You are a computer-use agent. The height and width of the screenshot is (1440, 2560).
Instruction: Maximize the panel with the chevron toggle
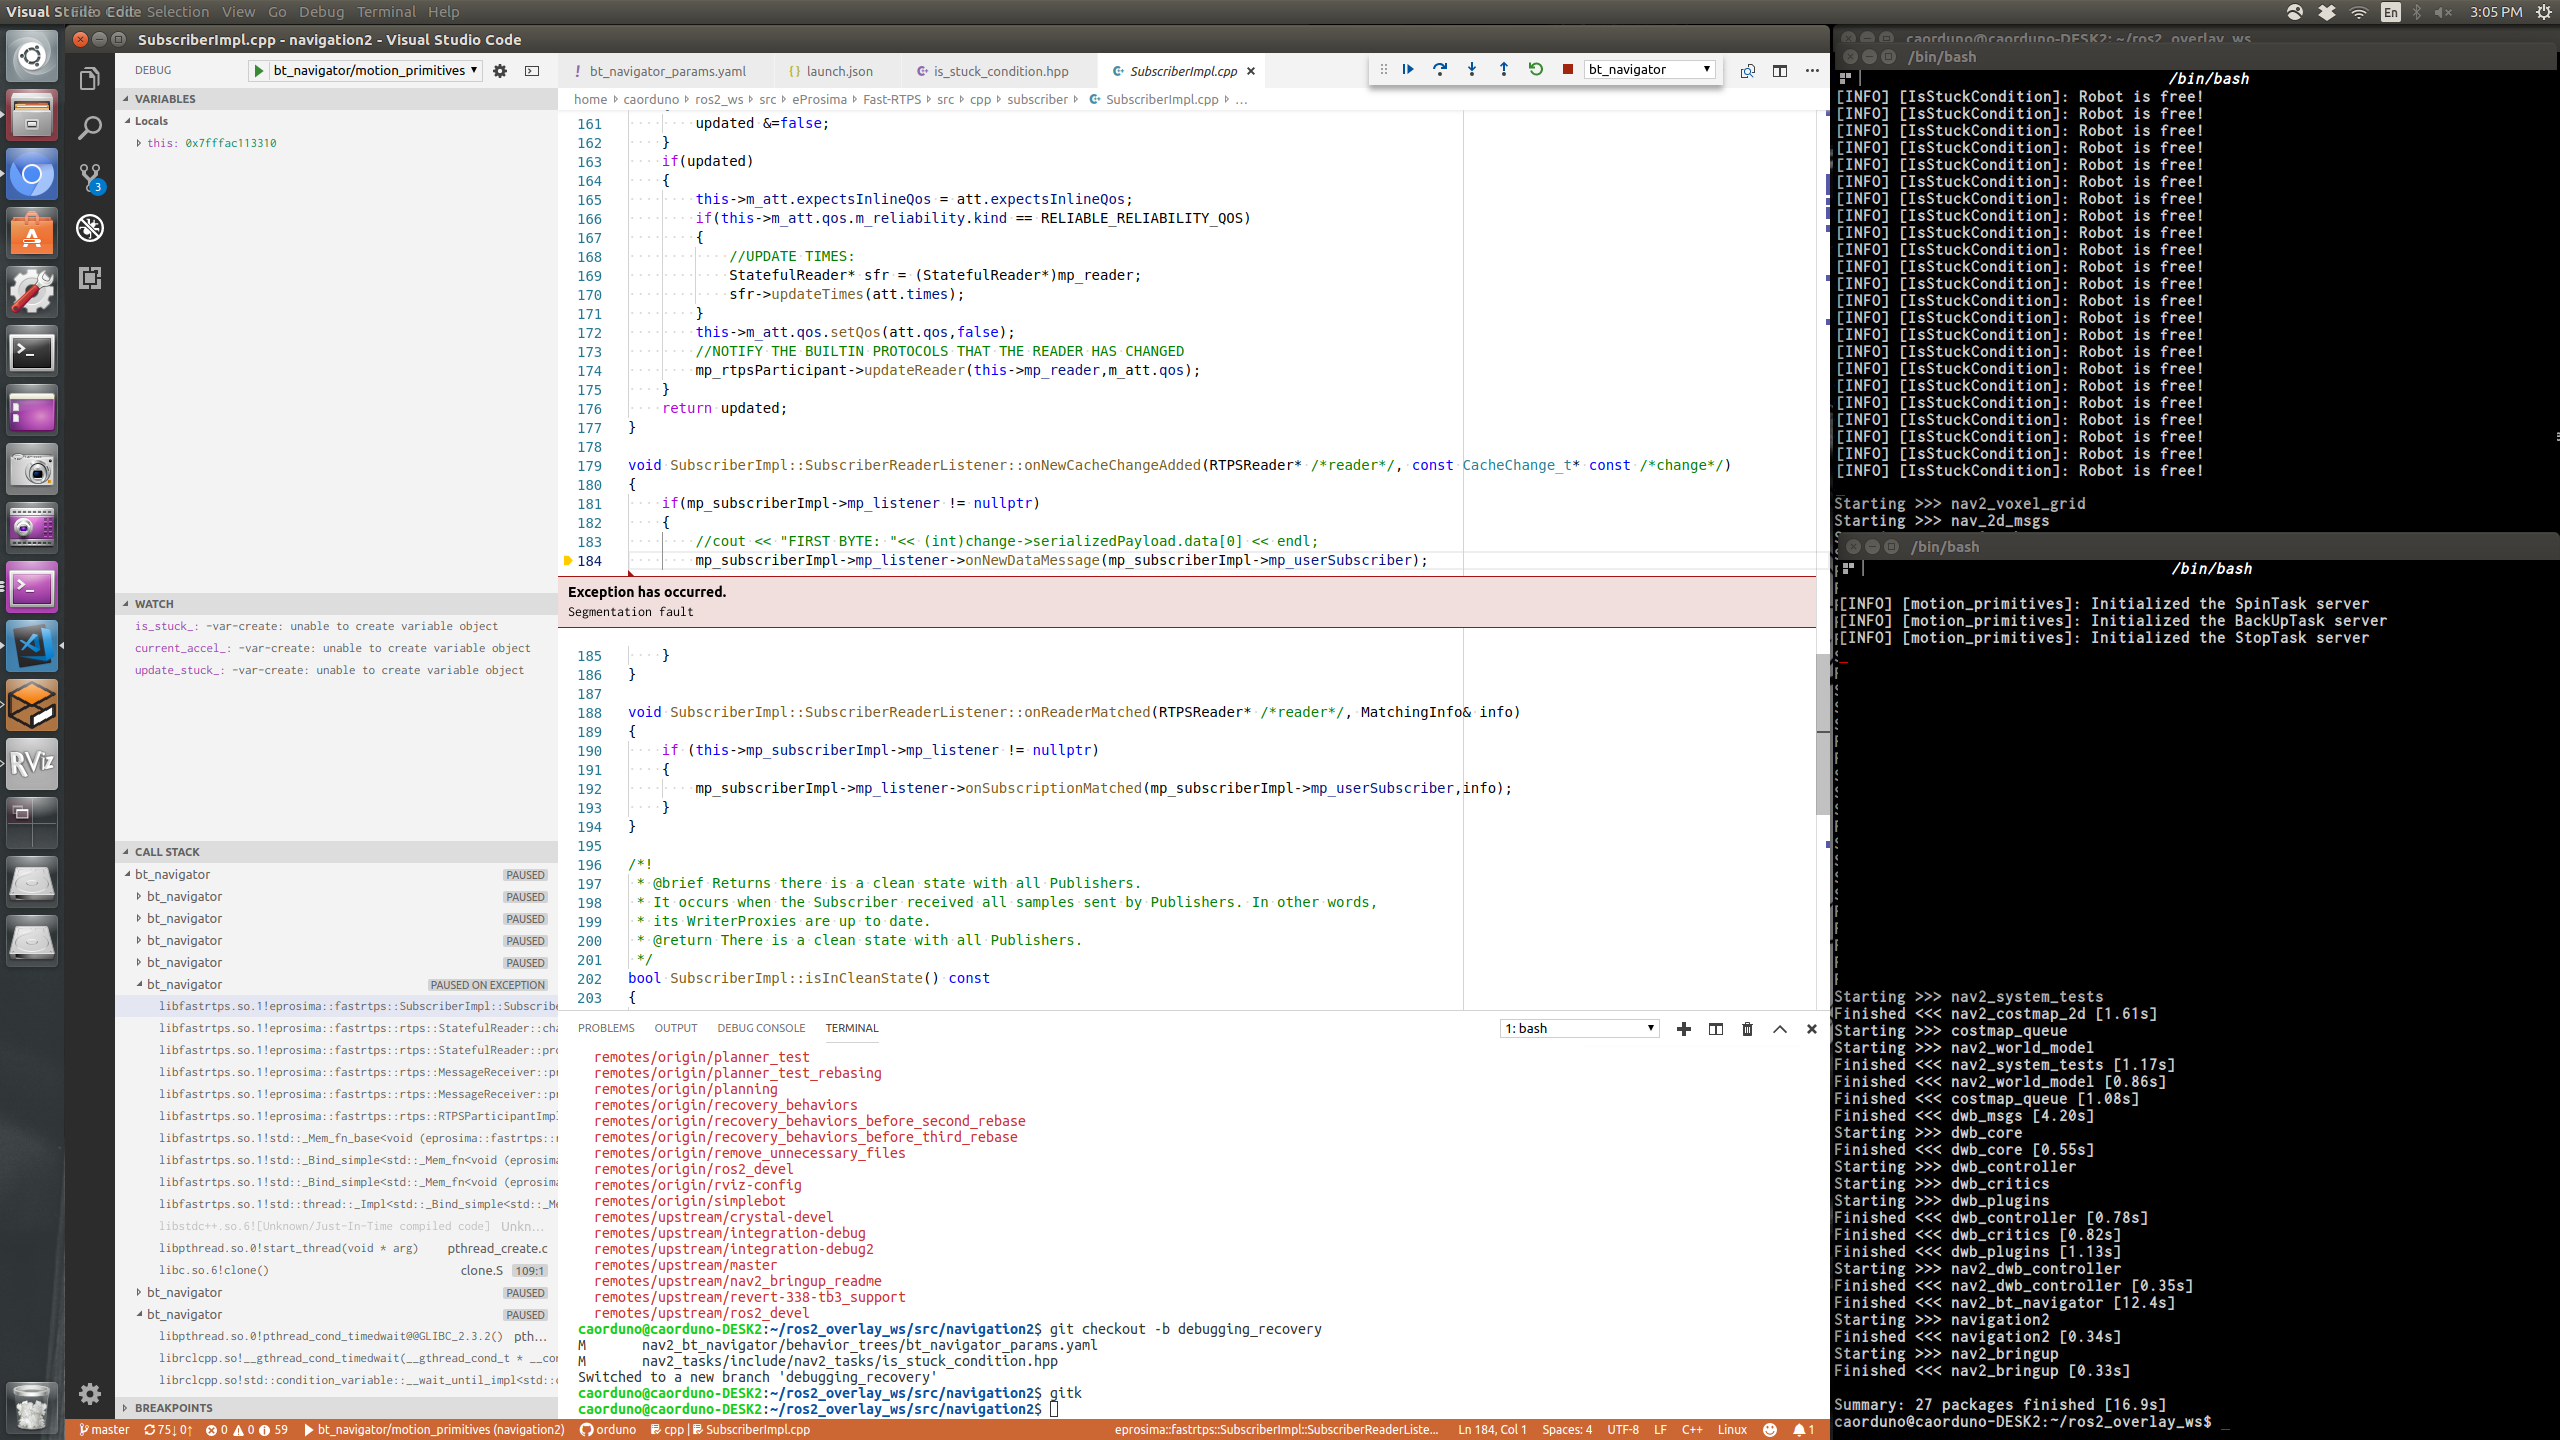1780,1028
